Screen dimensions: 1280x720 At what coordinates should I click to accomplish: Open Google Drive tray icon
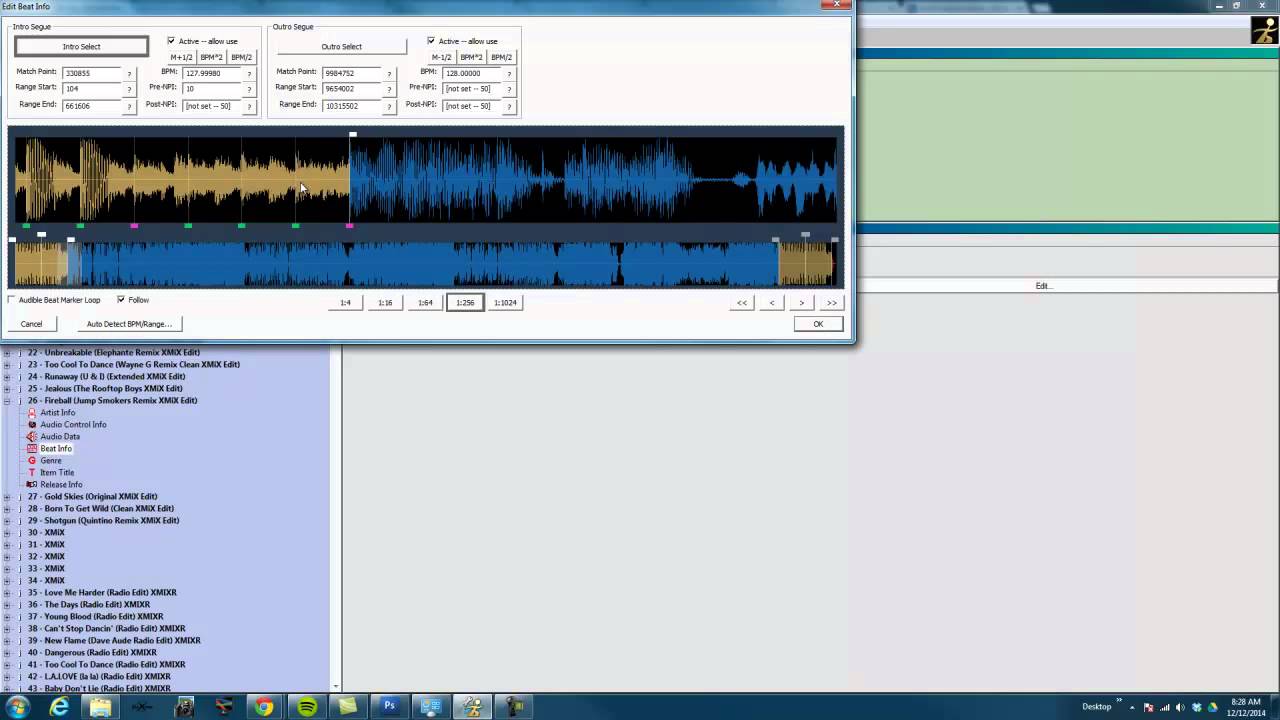click(1213, 707)
